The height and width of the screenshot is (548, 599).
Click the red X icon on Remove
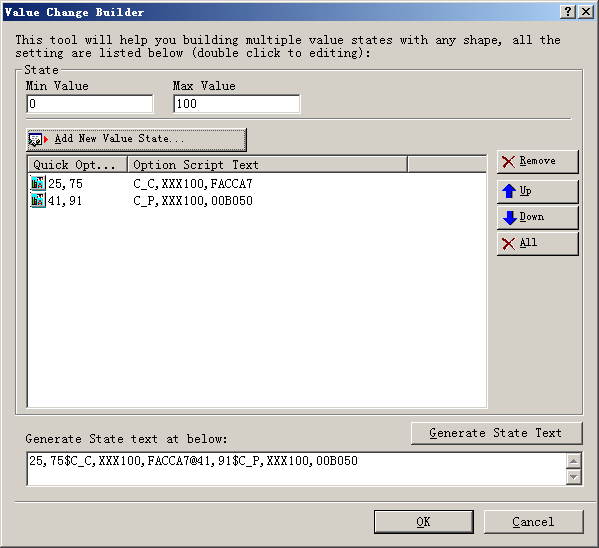(x=508, y=162)
